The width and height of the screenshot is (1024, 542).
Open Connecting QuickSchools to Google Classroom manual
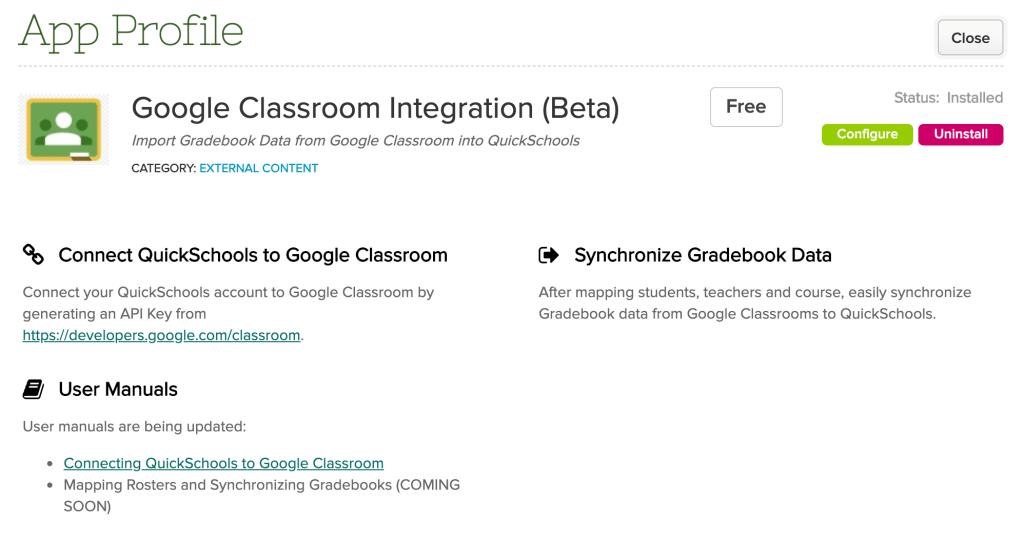click(x=223, y=463)
